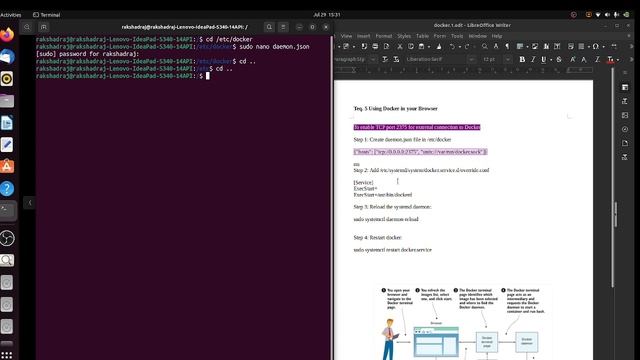Viewport: 640px width, 360px height.
Task: Expand the Insert Table dropdown arrow
Action: click(527, 47)
